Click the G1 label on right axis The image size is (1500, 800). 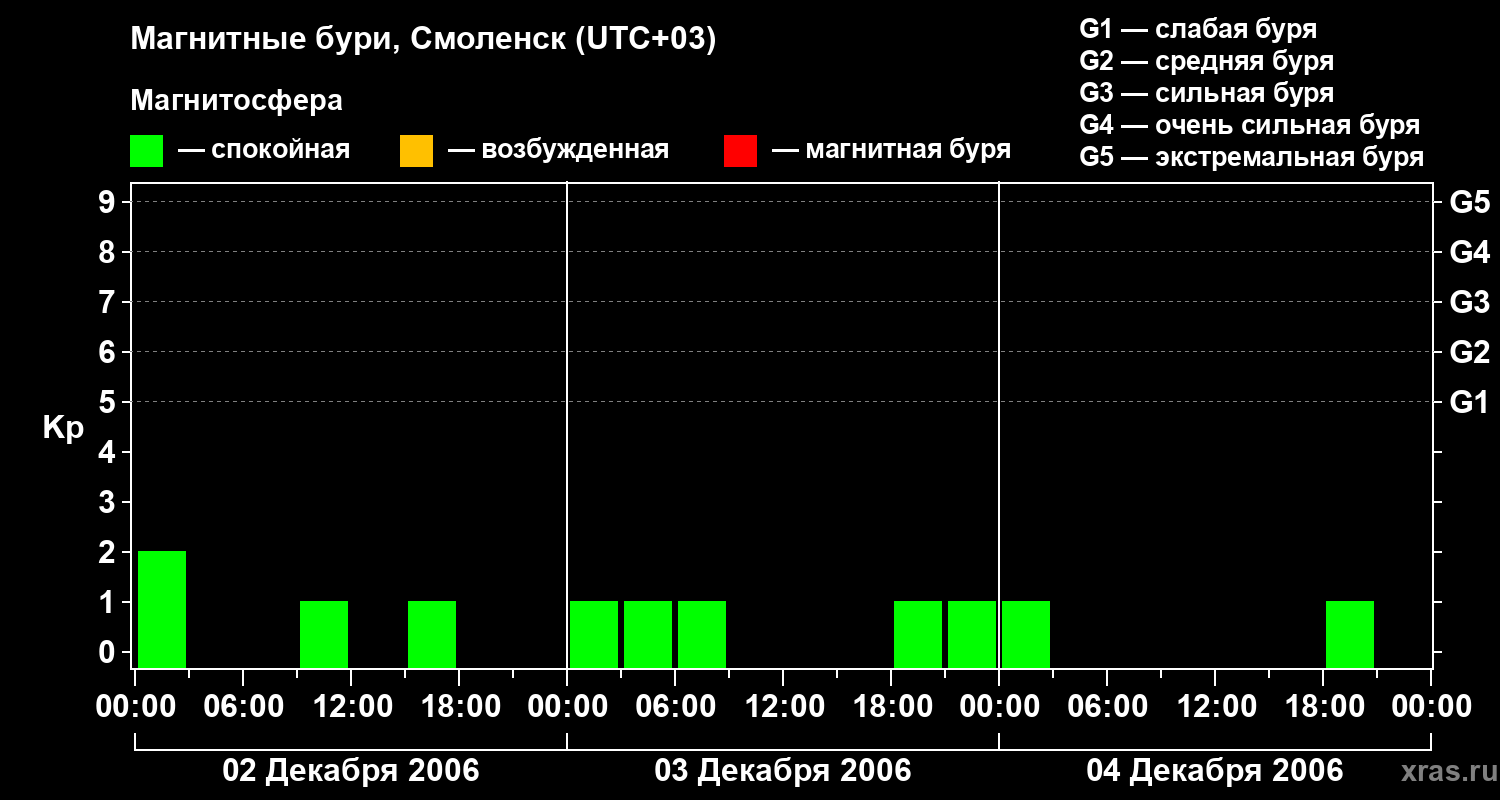[x=1470, y=402]
